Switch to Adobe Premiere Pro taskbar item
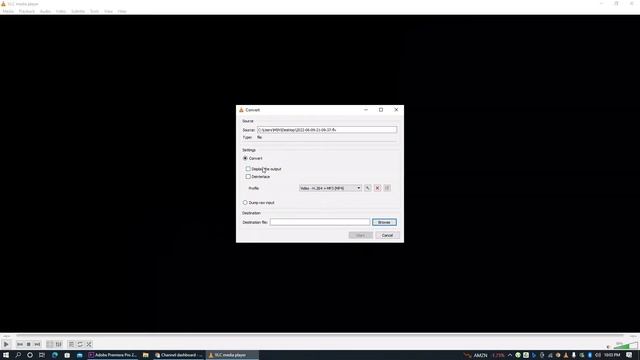Image resolution: width=640 pixels, height=360 pixels. (x=113, y=355)
